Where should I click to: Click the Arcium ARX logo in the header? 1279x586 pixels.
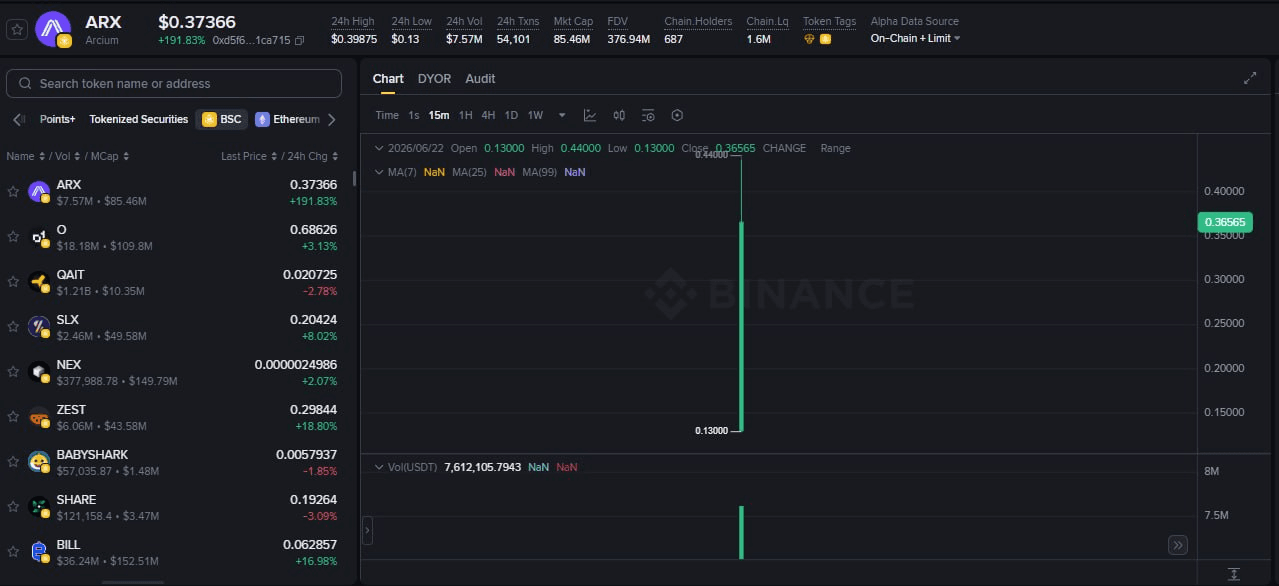click(53, 29)
